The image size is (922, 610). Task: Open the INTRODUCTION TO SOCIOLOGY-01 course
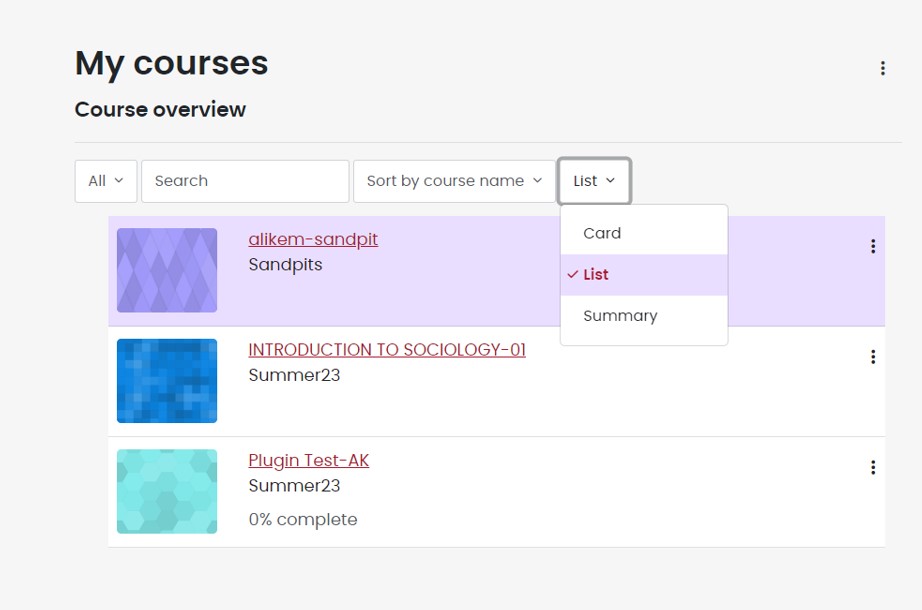point(387,349)
